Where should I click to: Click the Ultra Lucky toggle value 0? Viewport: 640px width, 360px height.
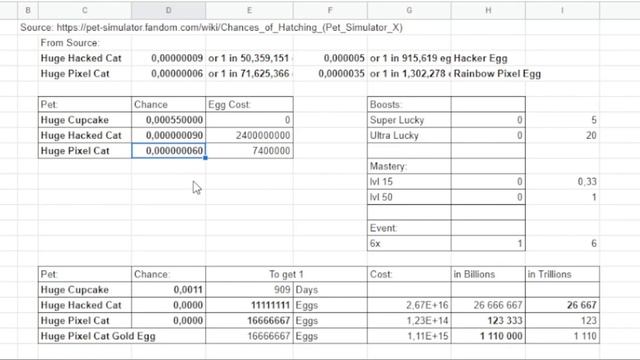(488, 136)
